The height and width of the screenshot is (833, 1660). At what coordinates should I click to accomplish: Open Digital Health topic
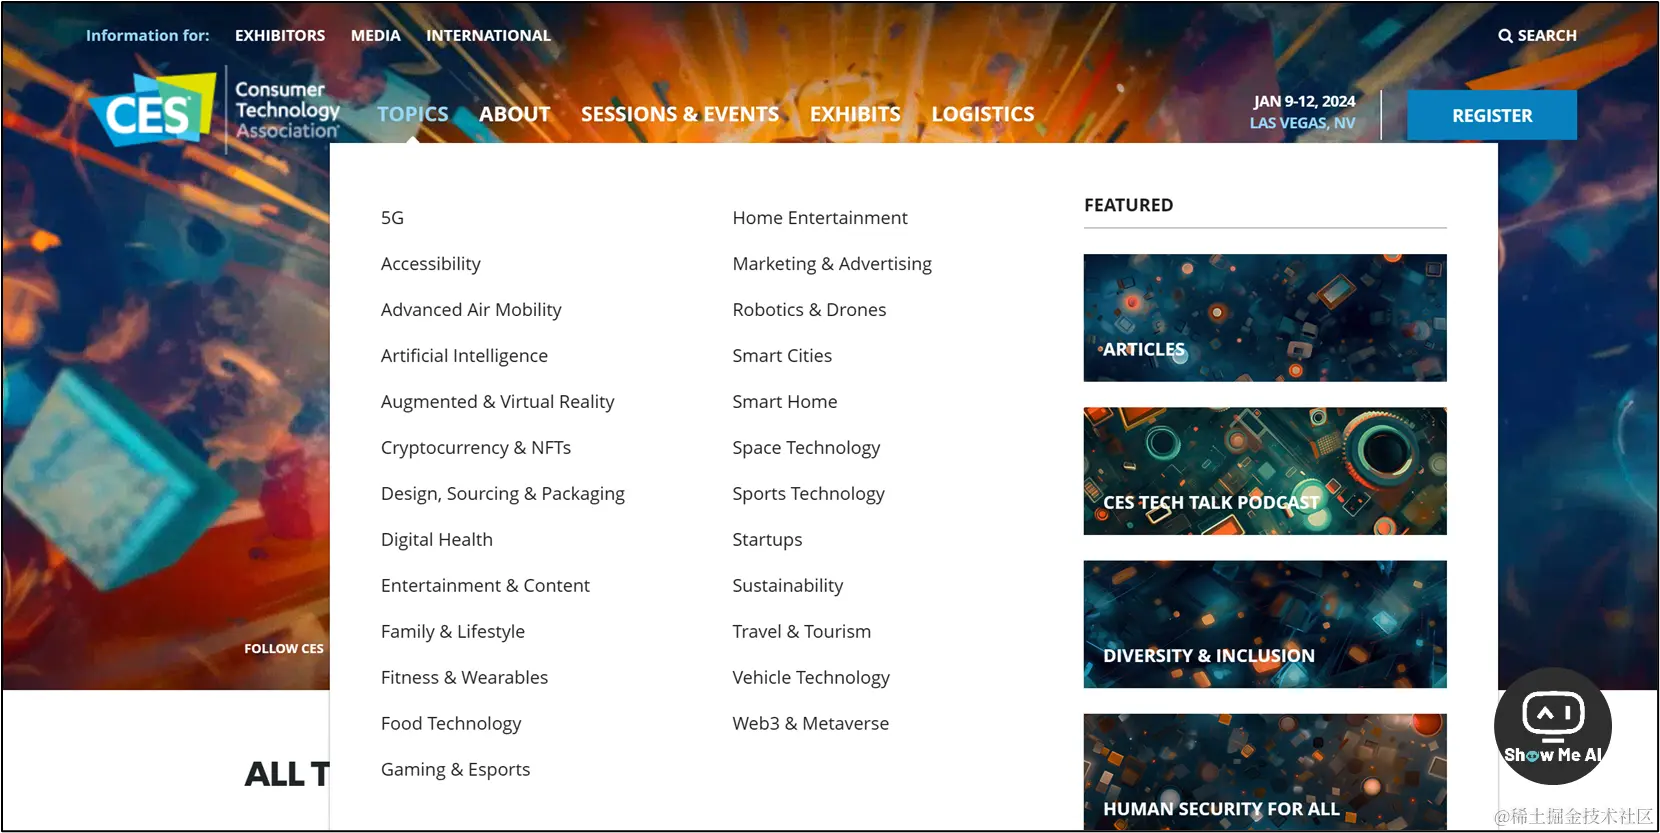pos(437,540)
